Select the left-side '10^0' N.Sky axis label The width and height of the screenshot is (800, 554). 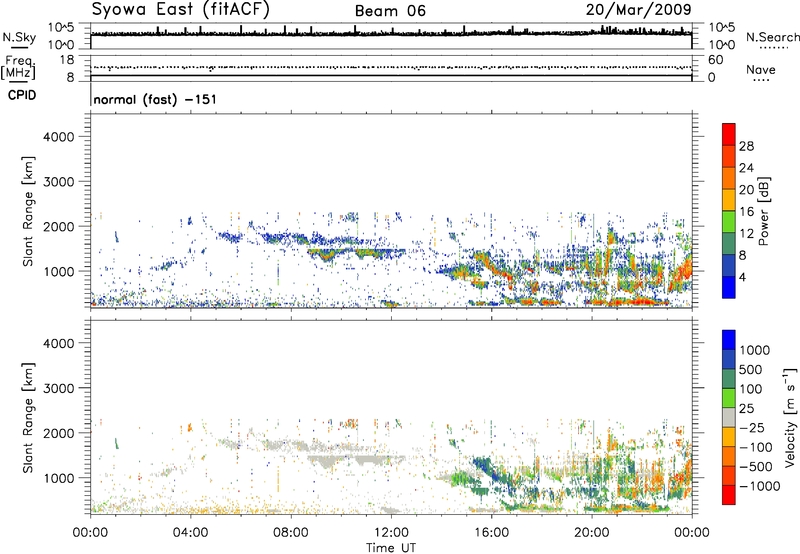coord(61,45)
